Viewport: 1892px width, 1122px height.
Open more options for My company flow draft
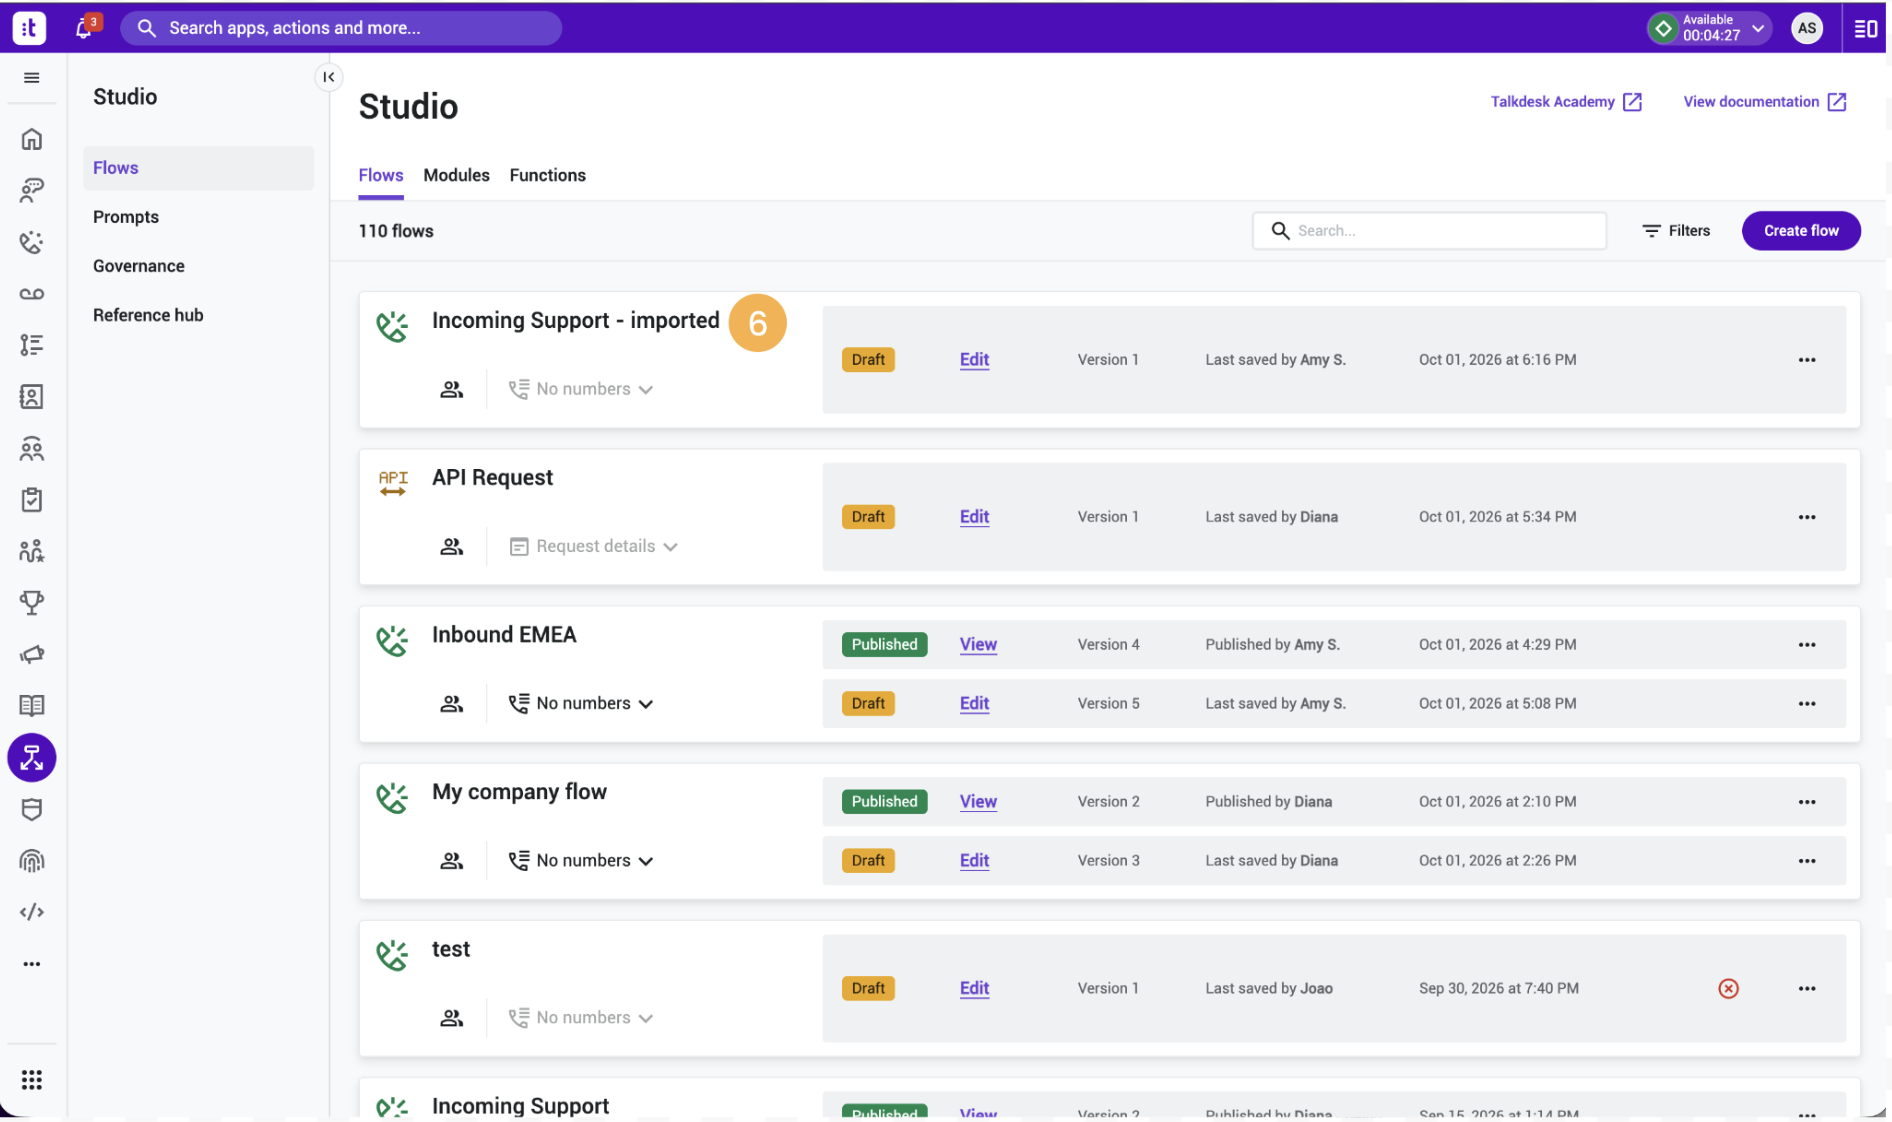(1806, 861)
